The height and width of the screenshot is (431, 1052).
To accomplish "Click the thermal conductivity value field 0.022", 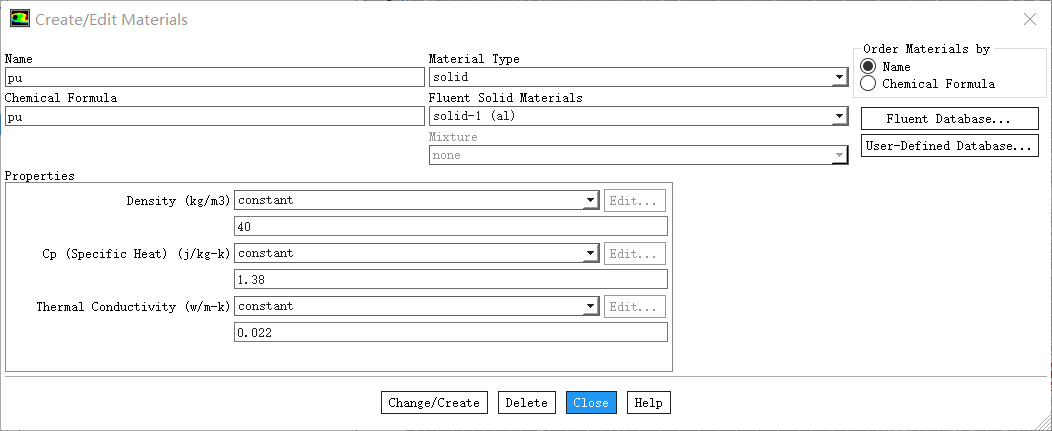I will (450, 332).
